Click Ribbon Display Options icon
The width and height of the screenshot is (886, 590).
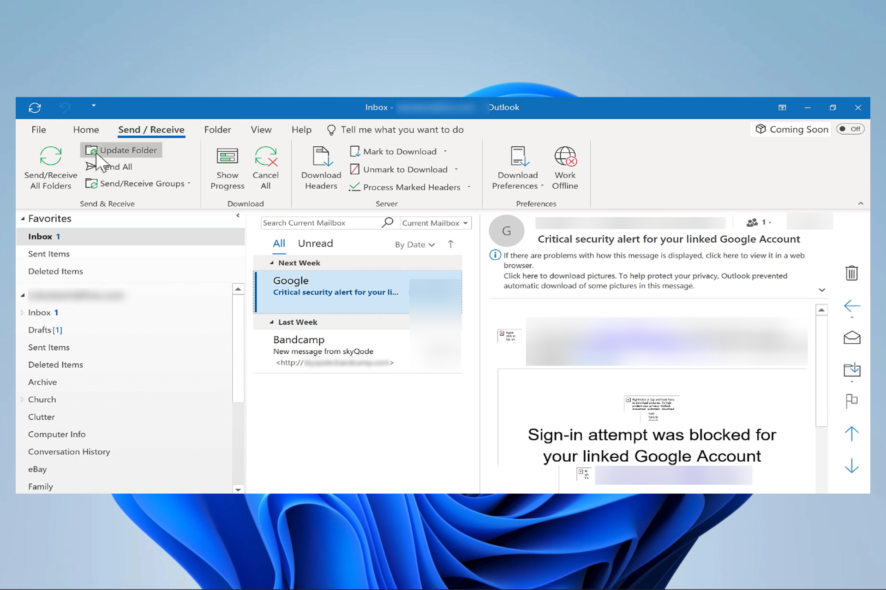click(782, 107)
